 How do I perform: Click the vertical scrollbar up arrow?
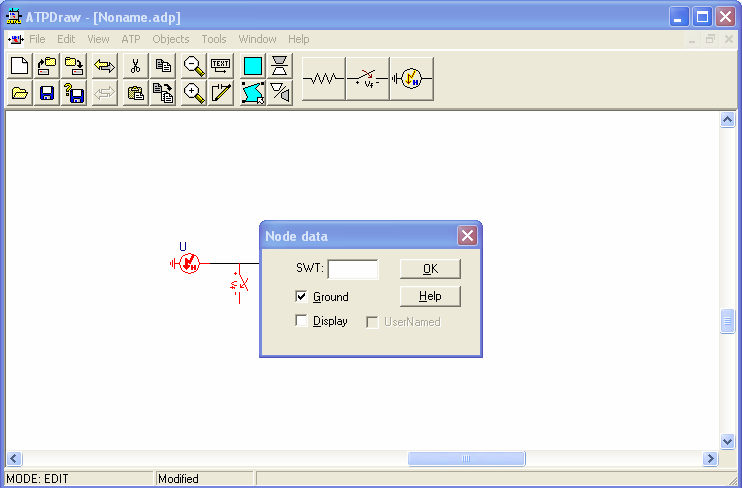727,119
